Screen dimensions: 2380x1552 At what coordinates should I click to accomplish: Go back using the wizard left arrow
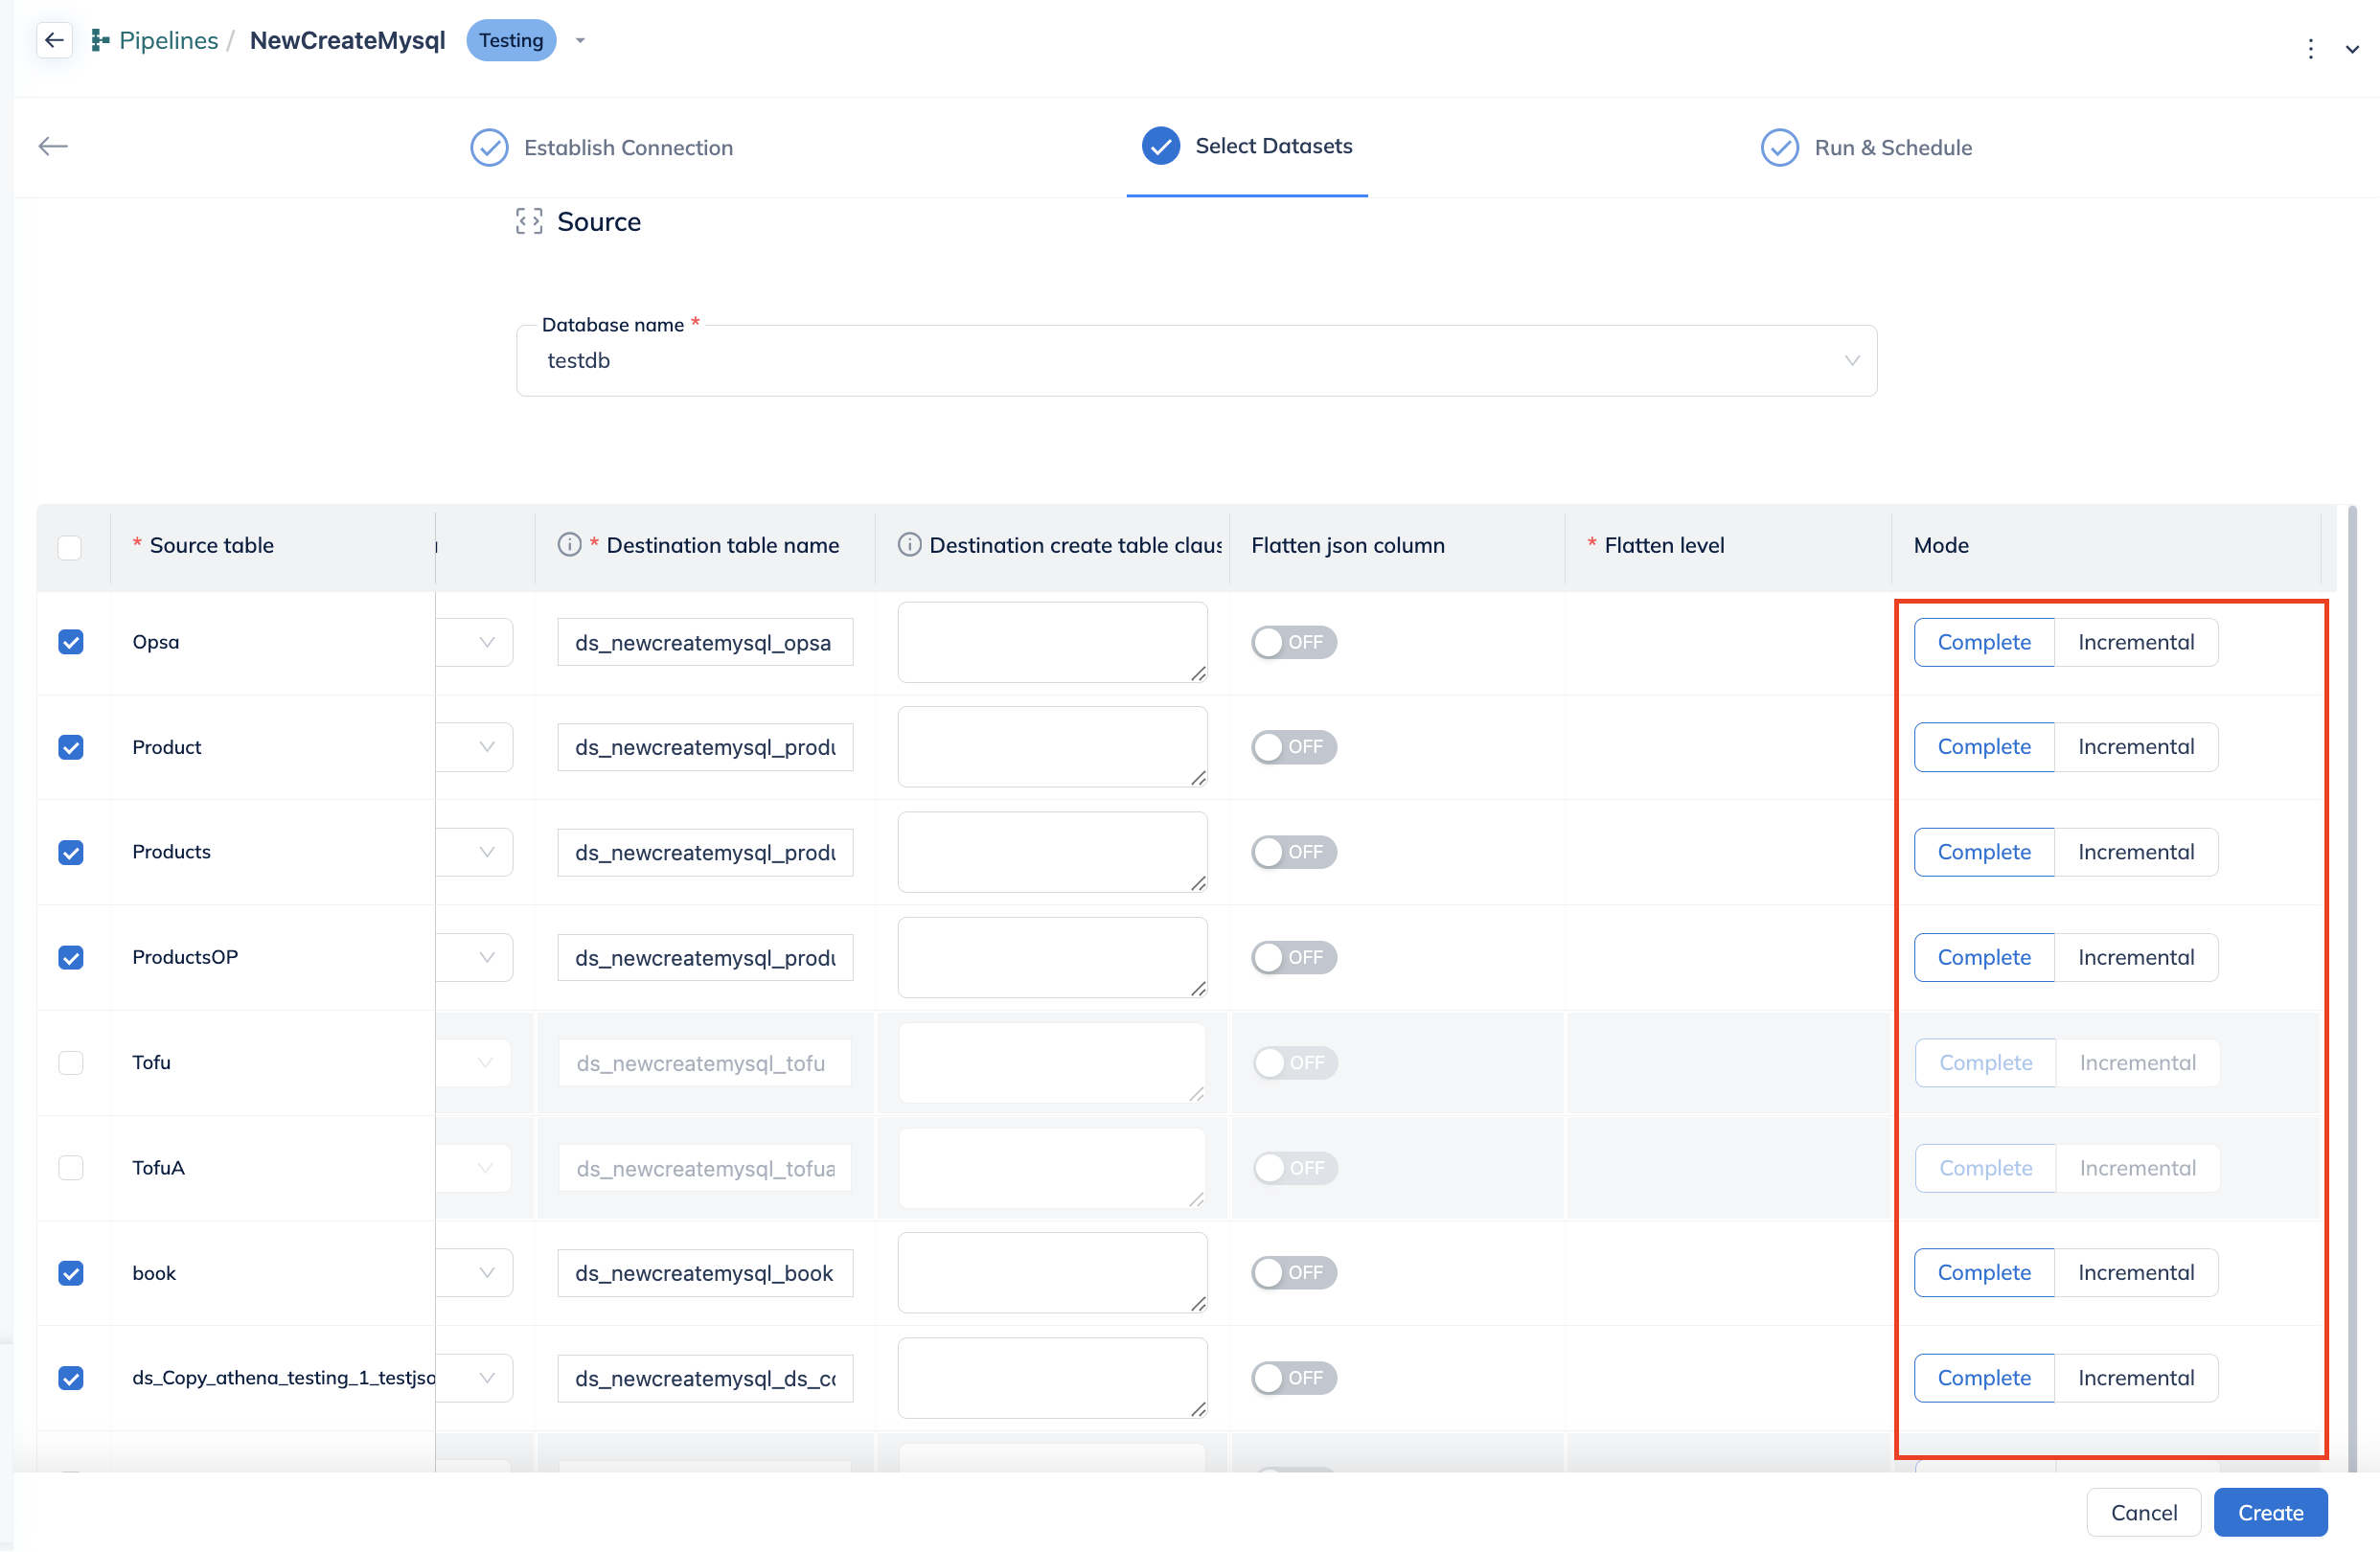click(x=53, y=146)
